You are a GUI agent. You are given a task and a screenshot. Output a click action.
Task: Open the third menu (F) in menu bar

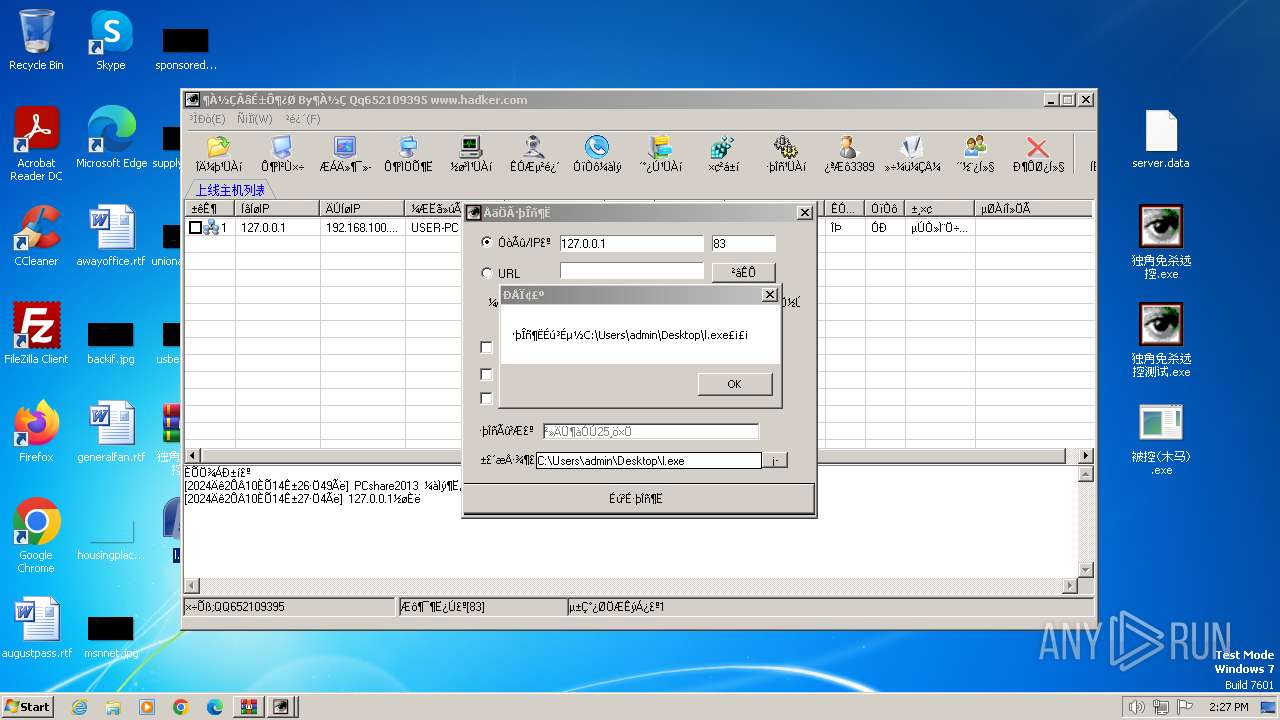[x=303, y=119]
